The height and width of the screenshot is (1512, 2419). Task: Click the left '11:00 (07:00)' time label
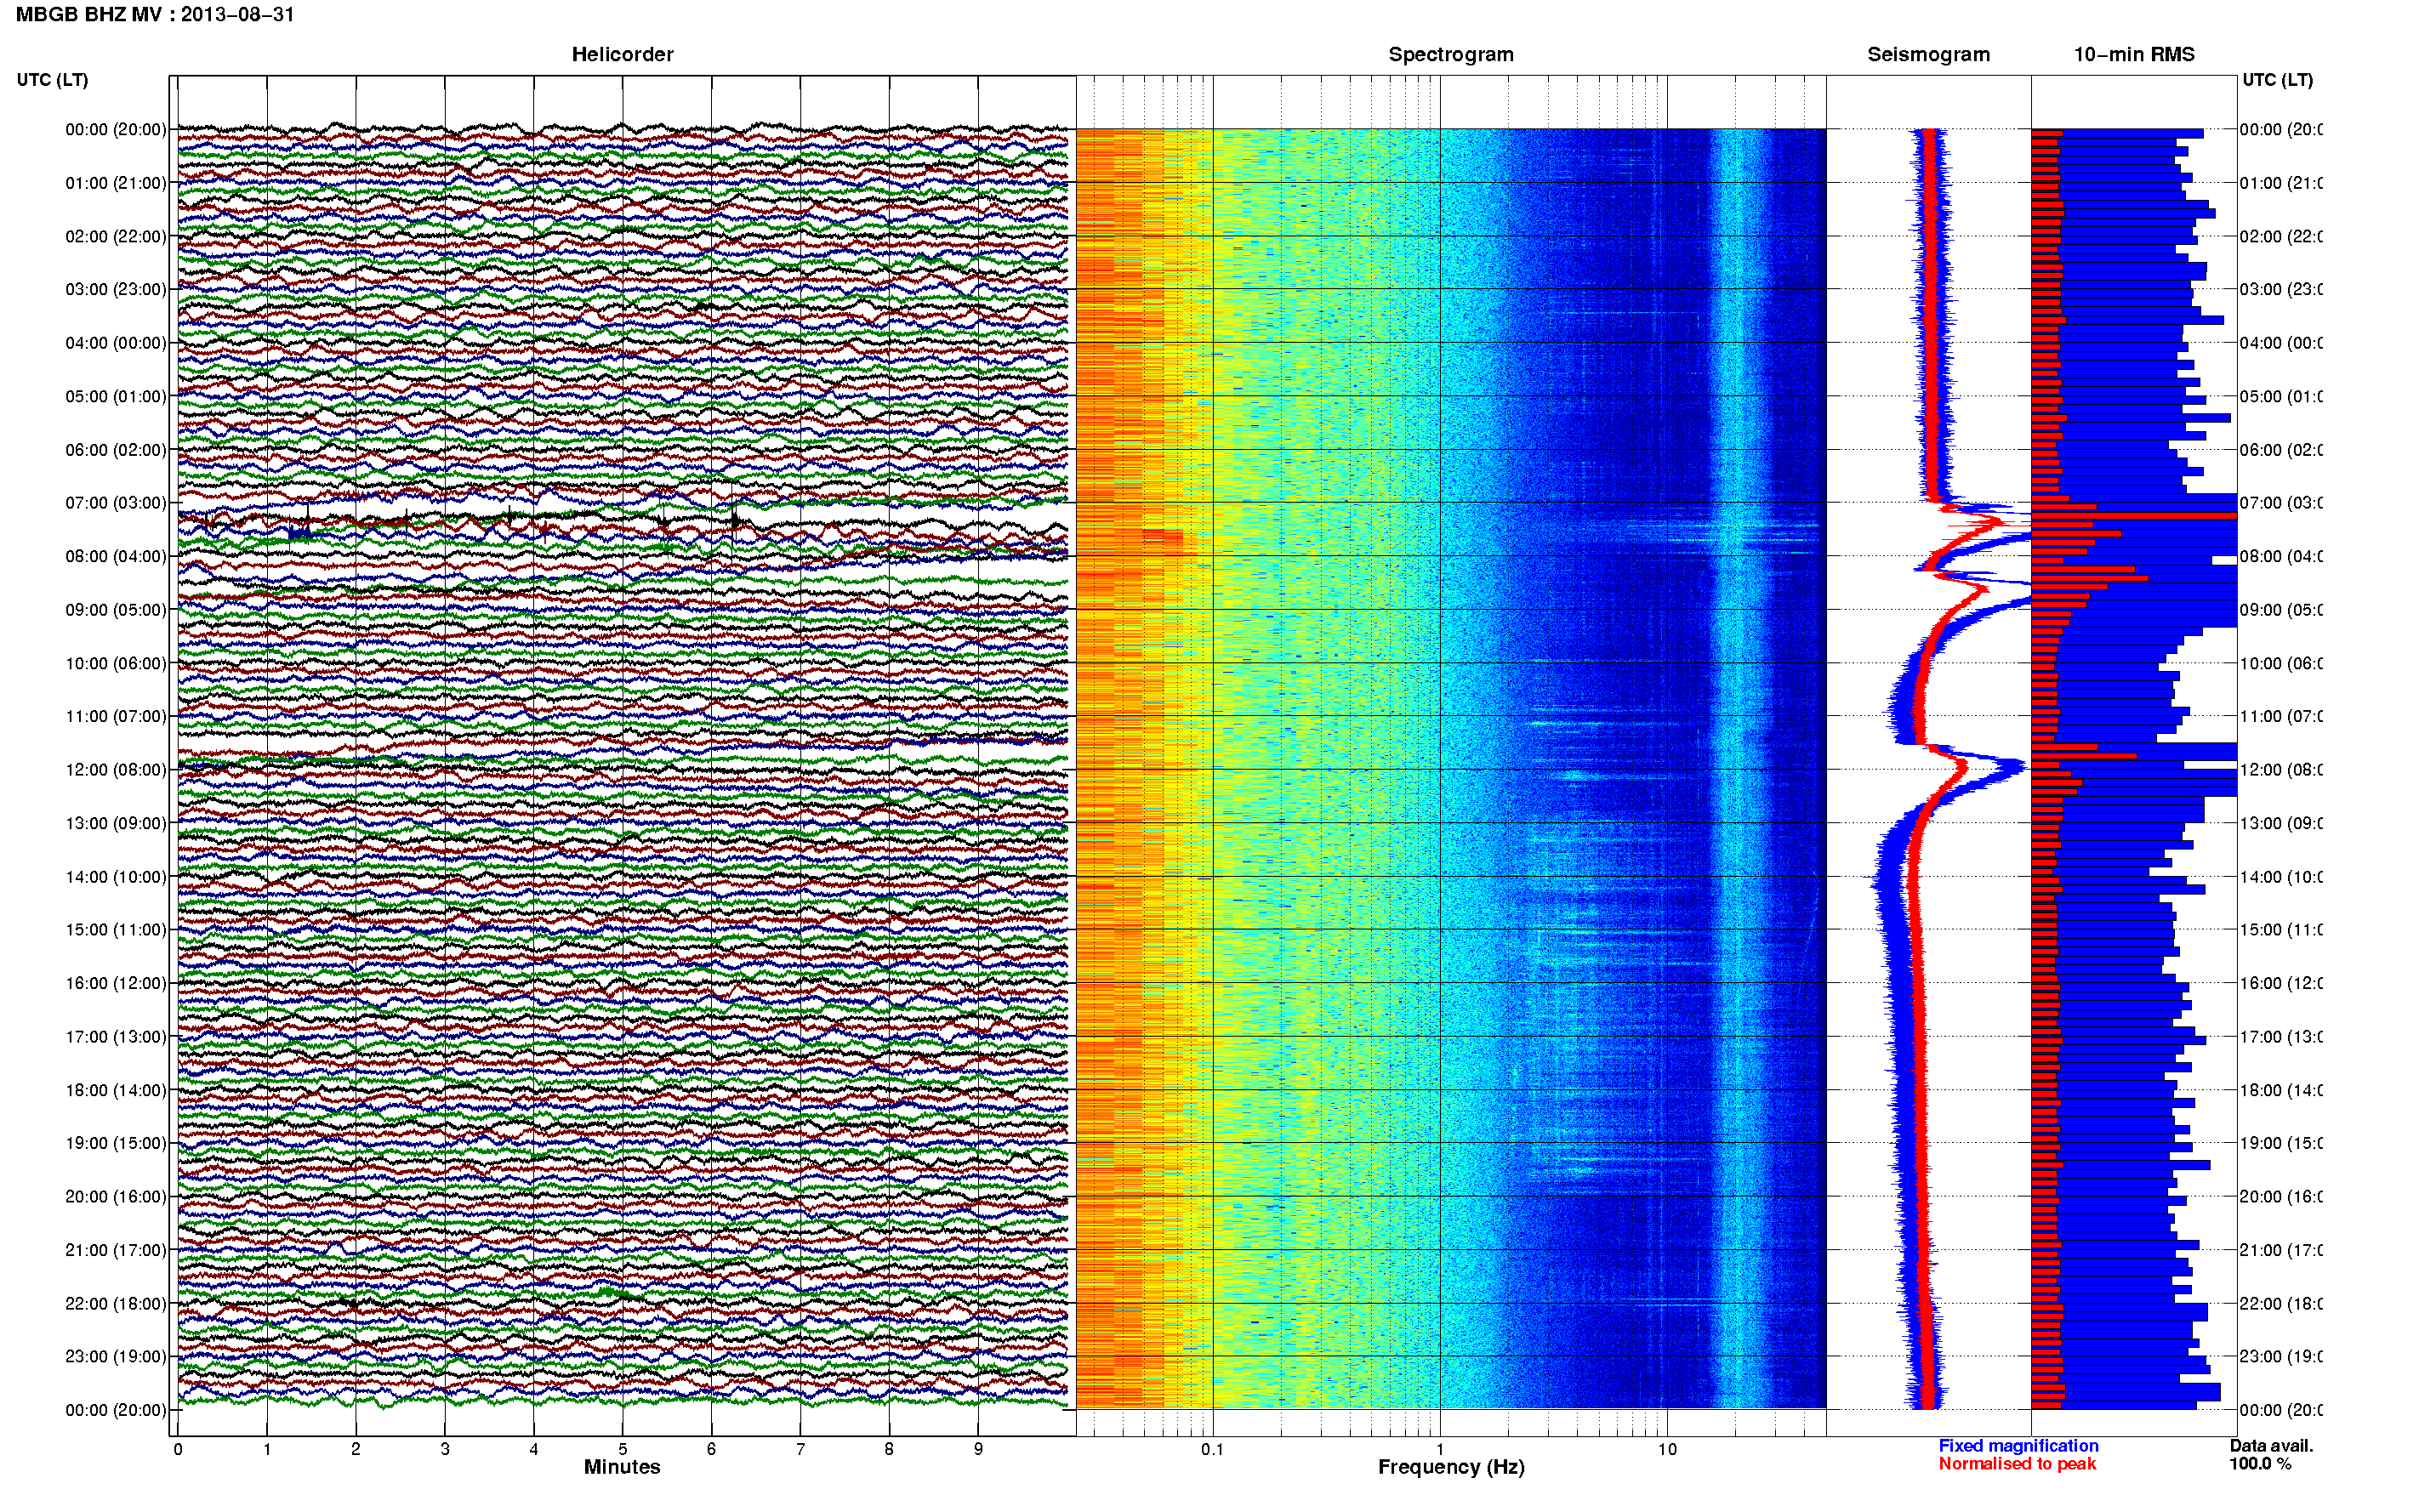(x=116, y=716)
